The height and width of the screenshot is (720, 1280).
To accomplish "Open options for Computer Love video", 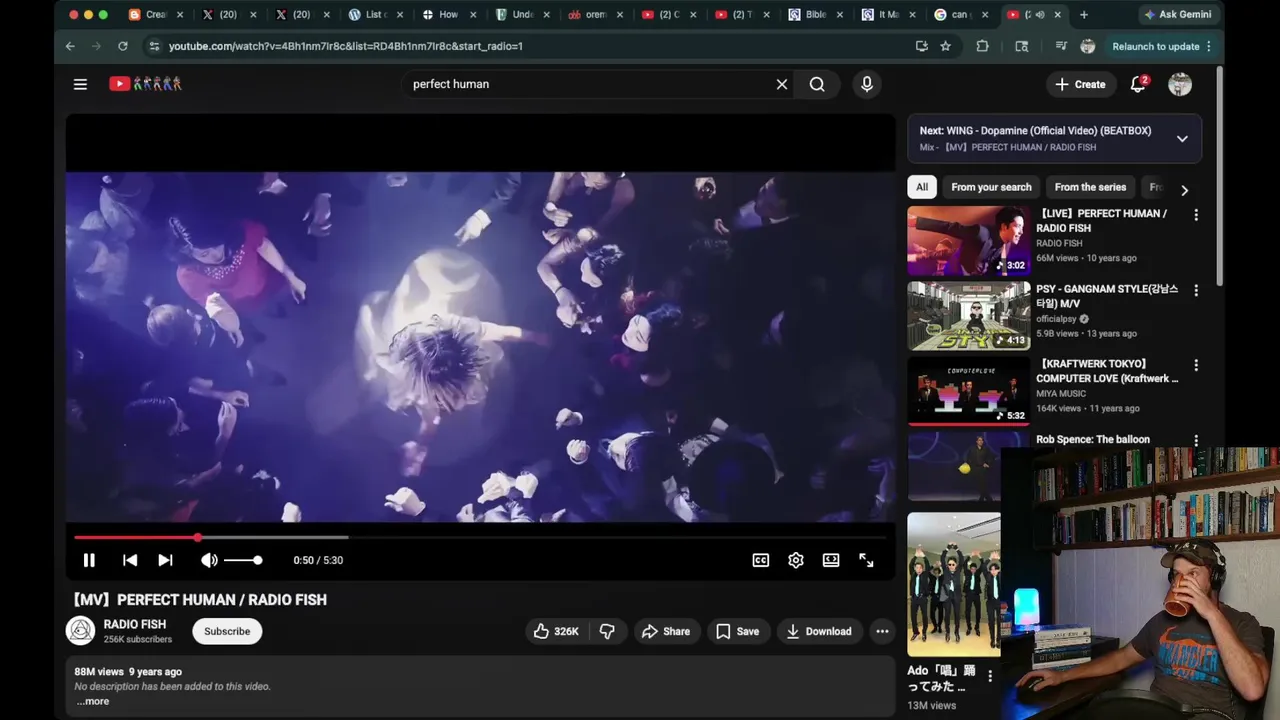I will pos(1196,365).
